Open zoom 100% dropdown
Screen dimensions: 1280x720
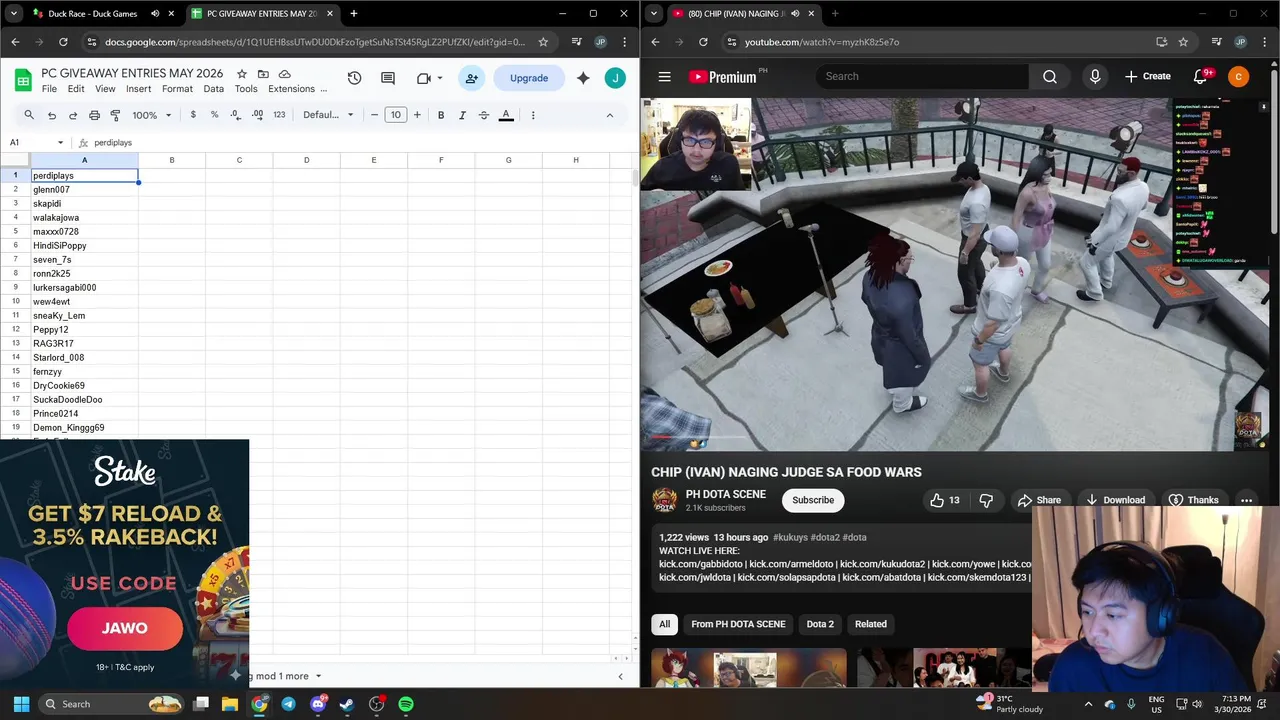pyautogui.click(x=152, y=115)
